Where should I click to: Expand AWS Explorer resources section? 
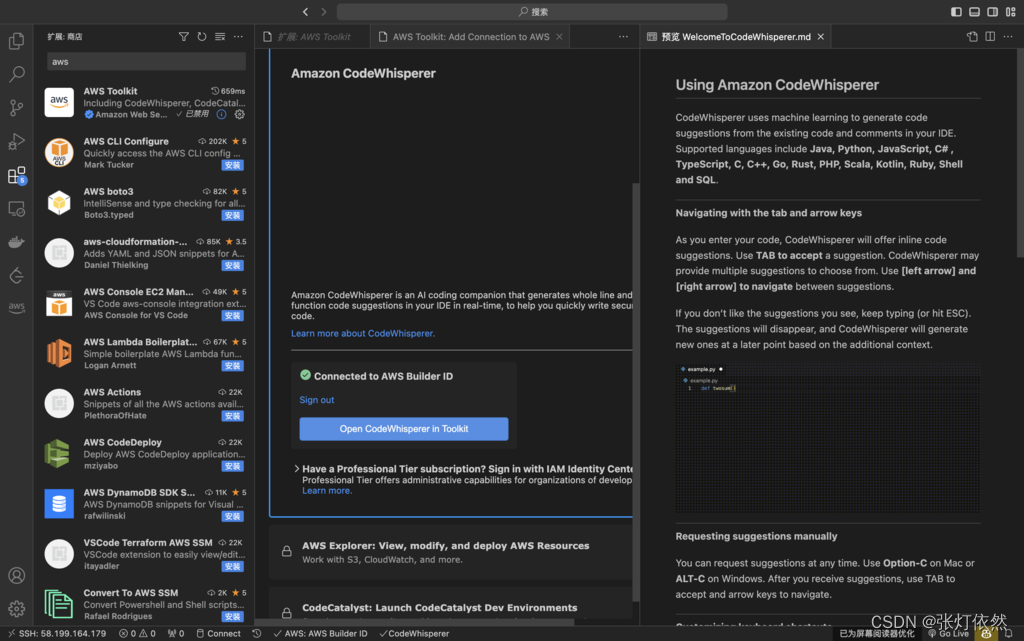451,552
